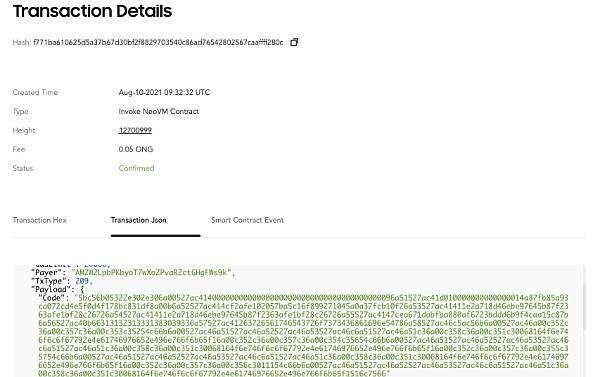This screenshot has height=377, width=600.
Task: Click the Height field label
Action: (24, 130)
